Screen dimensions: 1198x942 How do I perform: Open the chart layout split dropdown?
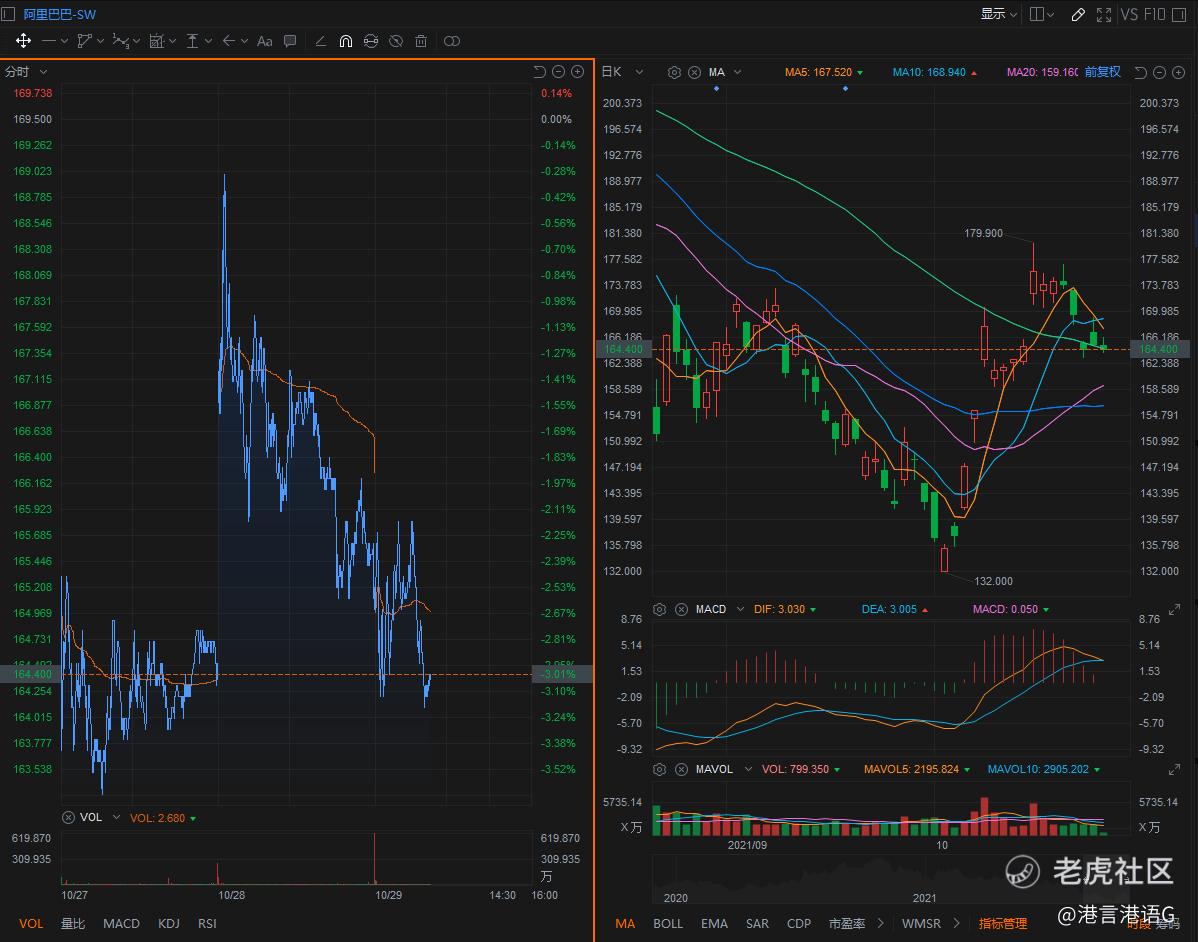1041,14
